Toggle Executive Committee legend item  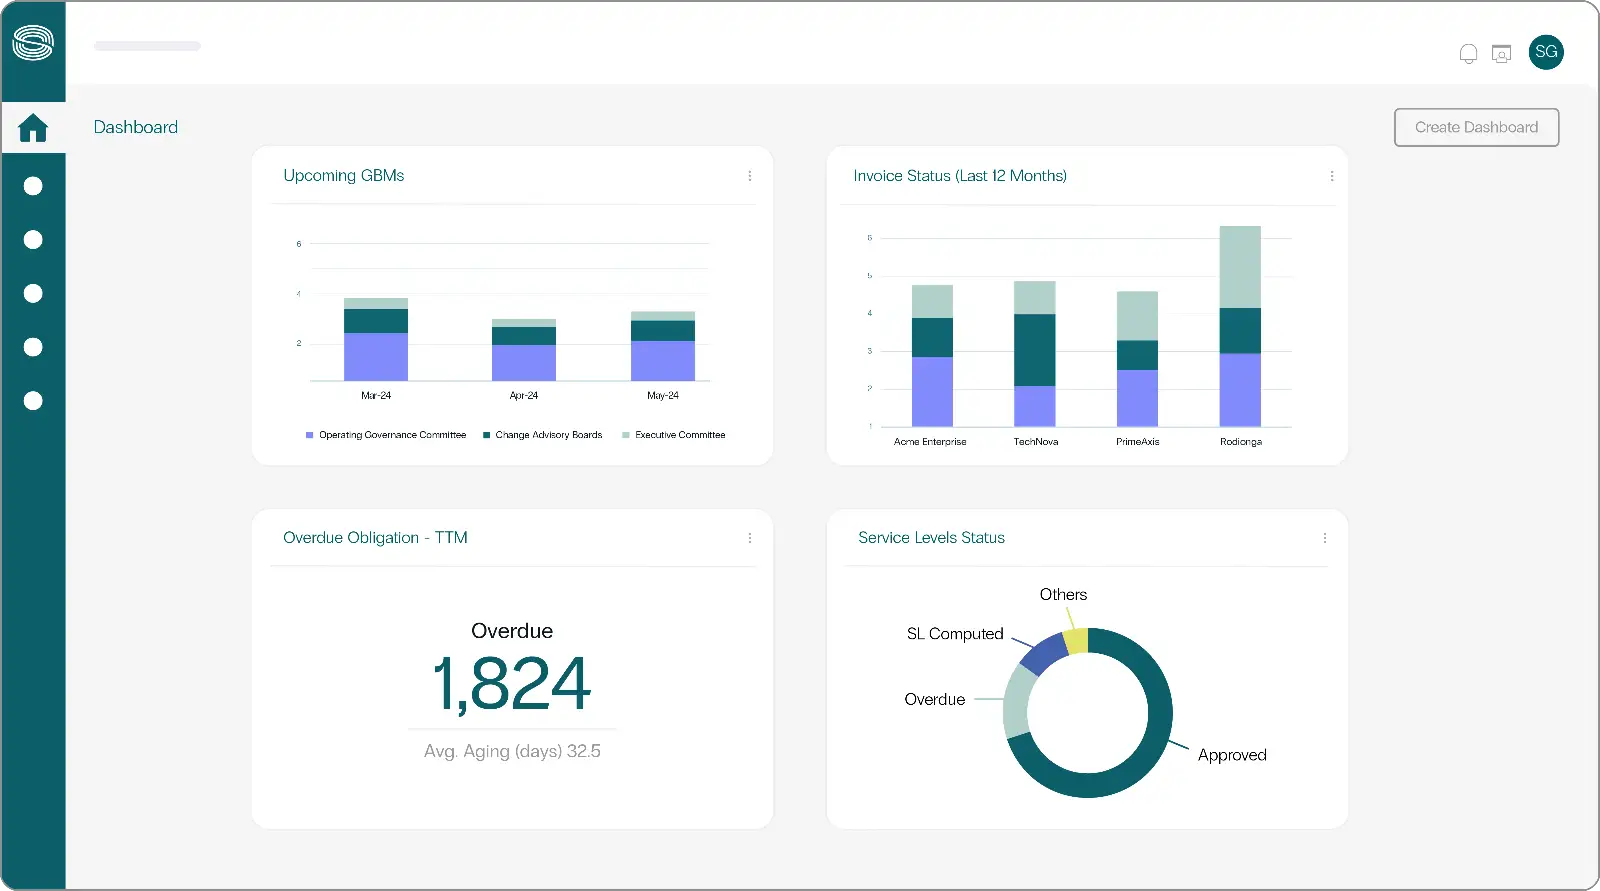[674, 435]
